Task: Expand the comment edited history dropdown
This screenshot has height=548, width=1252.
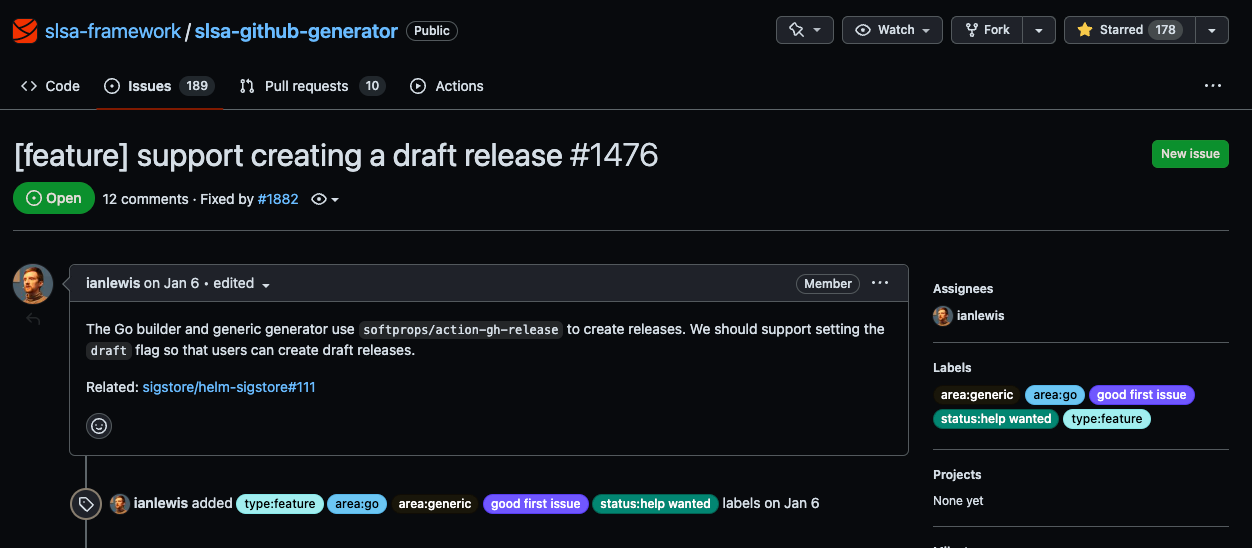Action: [242, 283]
